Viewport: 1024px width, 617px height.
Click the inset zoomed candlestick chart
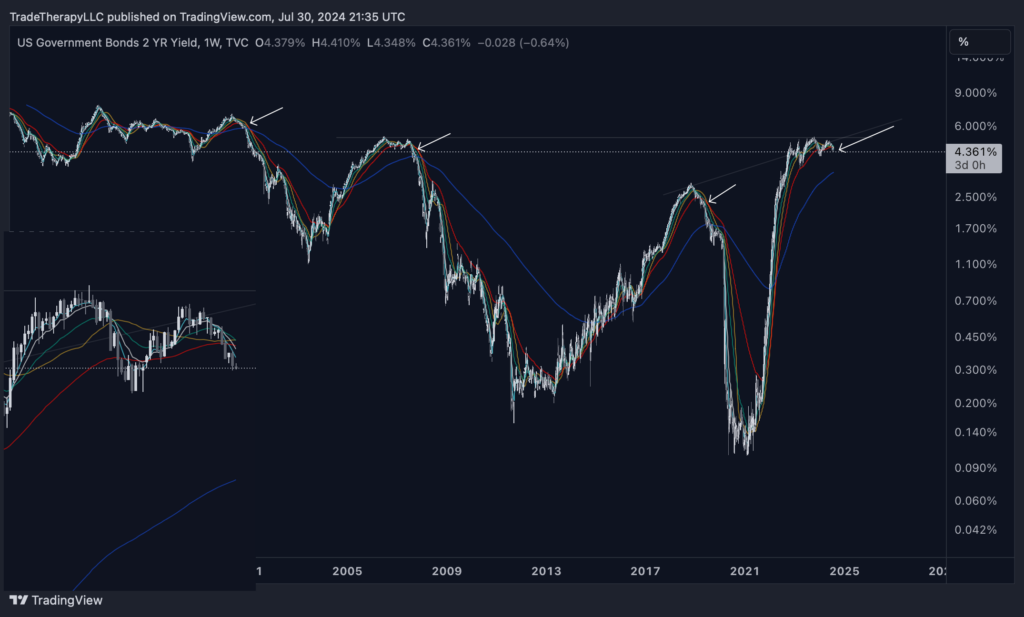129,400
